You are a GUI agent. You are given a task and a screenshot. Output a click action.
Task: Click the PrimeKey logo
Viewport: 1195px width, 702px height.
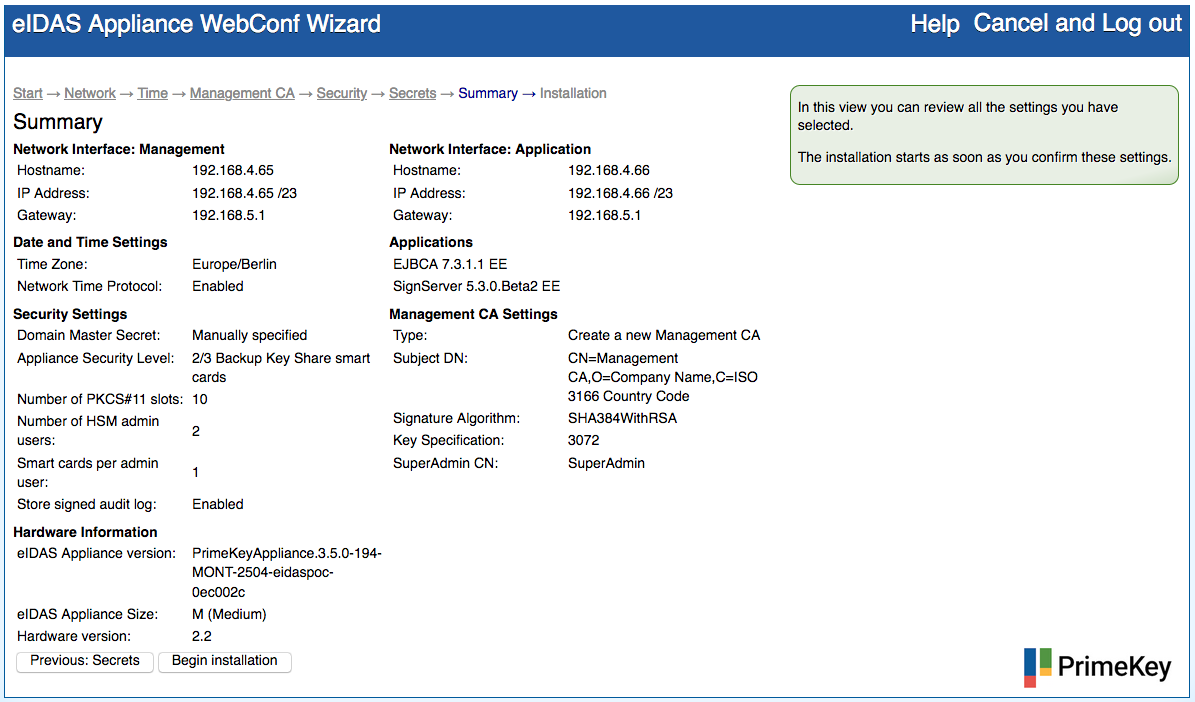[x=1097, y=667]
